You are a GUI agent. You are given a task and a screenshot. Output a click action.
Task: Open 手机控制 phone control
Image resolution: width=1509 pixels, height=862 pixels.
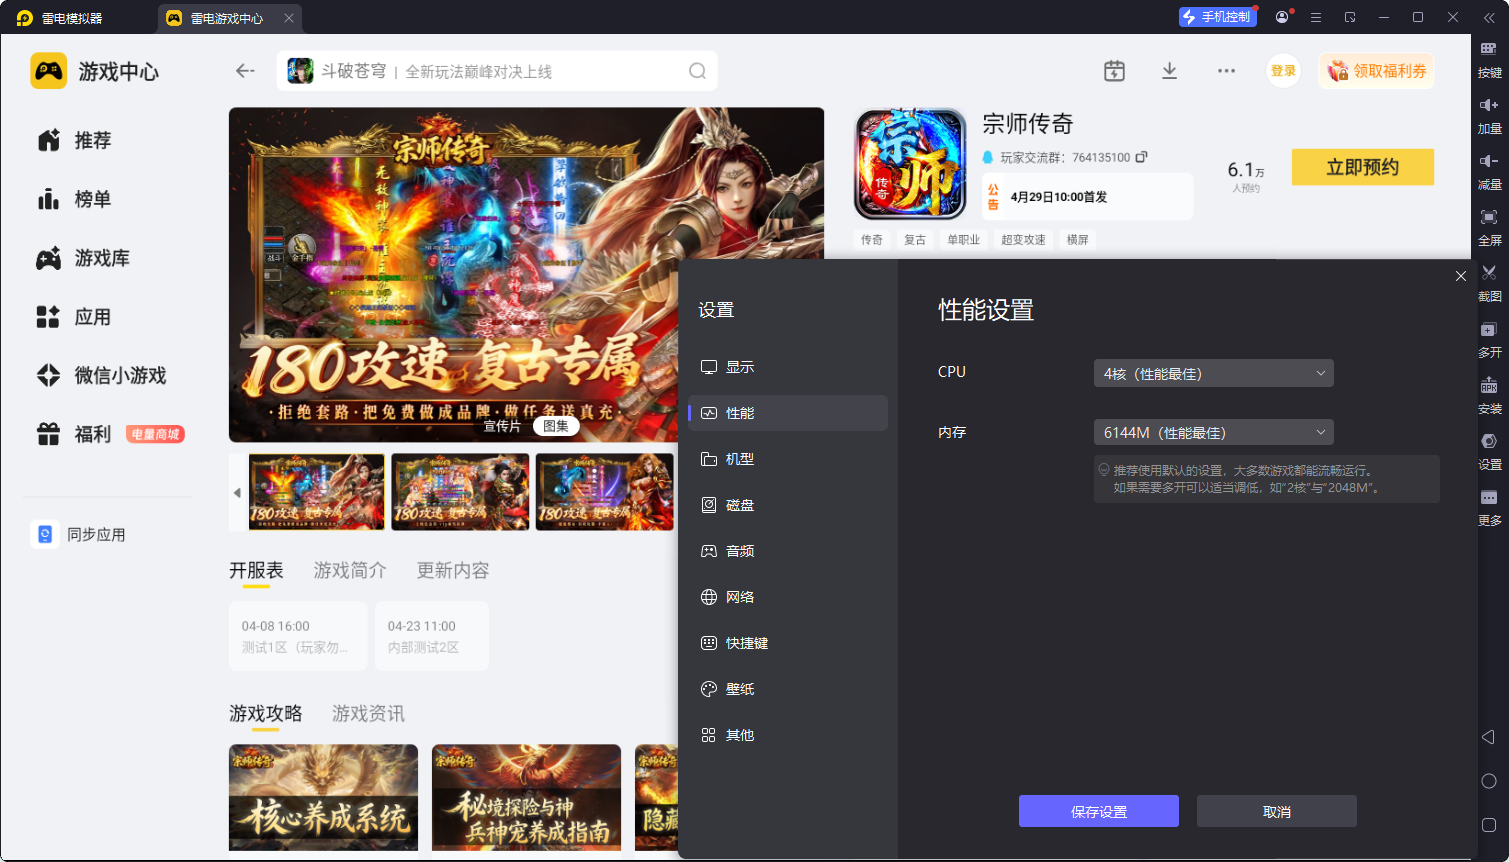click(1216, 17)
